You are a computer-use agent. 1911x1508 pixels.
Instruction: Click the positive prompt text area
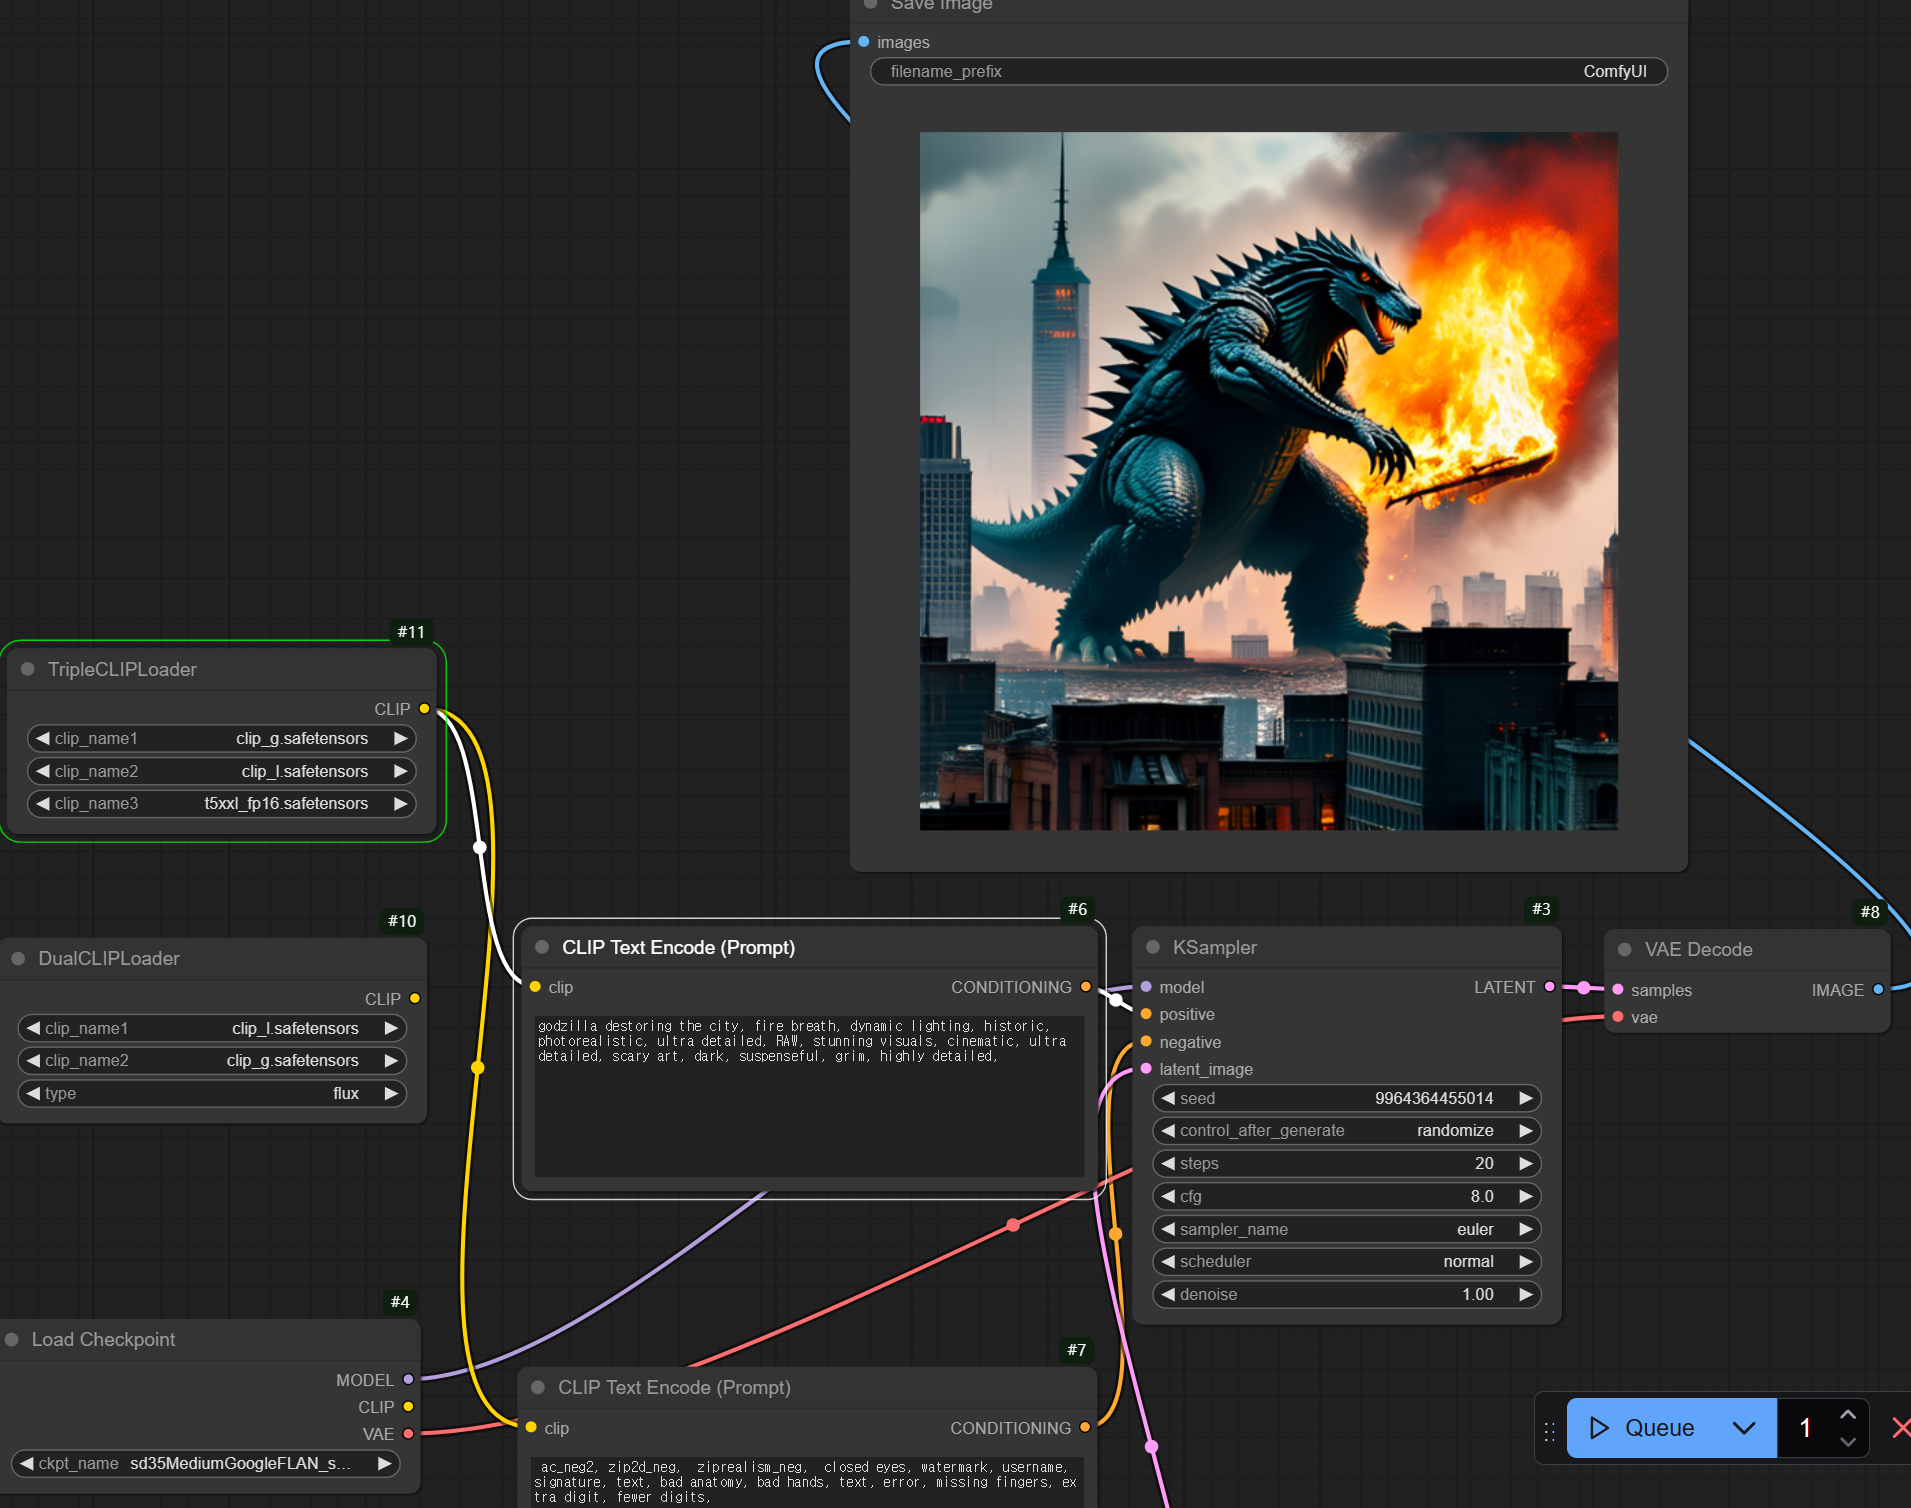pyautogui.click(x=809, y=1095)
